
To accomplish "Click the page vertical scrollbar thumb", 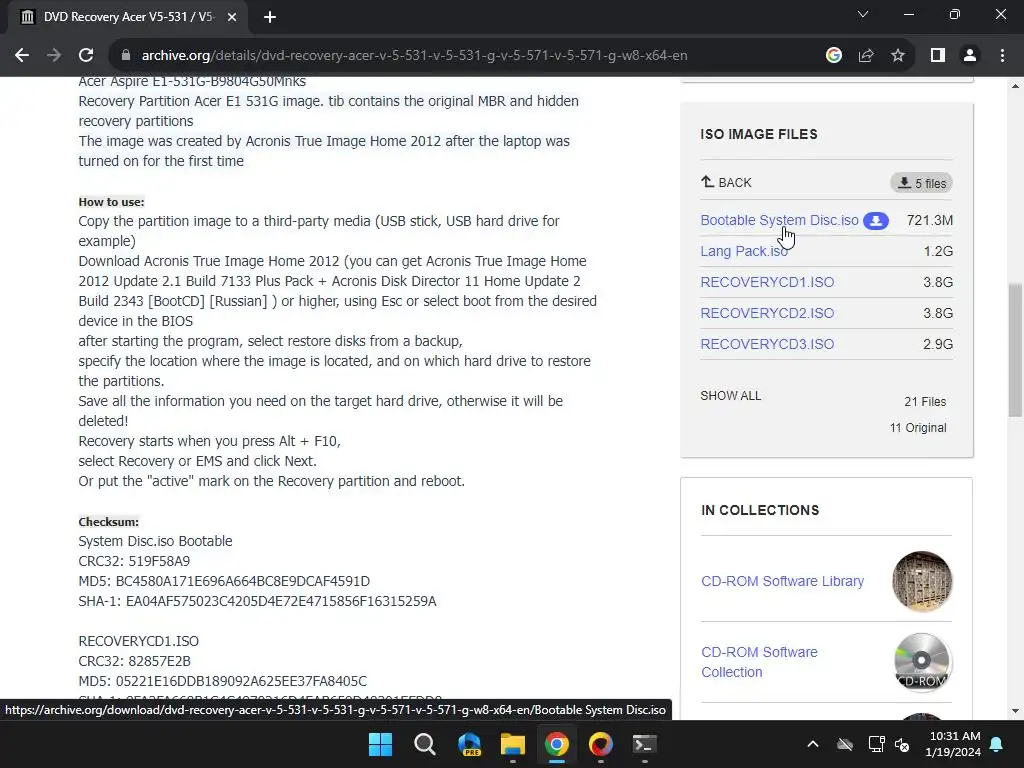I will click(x=1015, y=350).
